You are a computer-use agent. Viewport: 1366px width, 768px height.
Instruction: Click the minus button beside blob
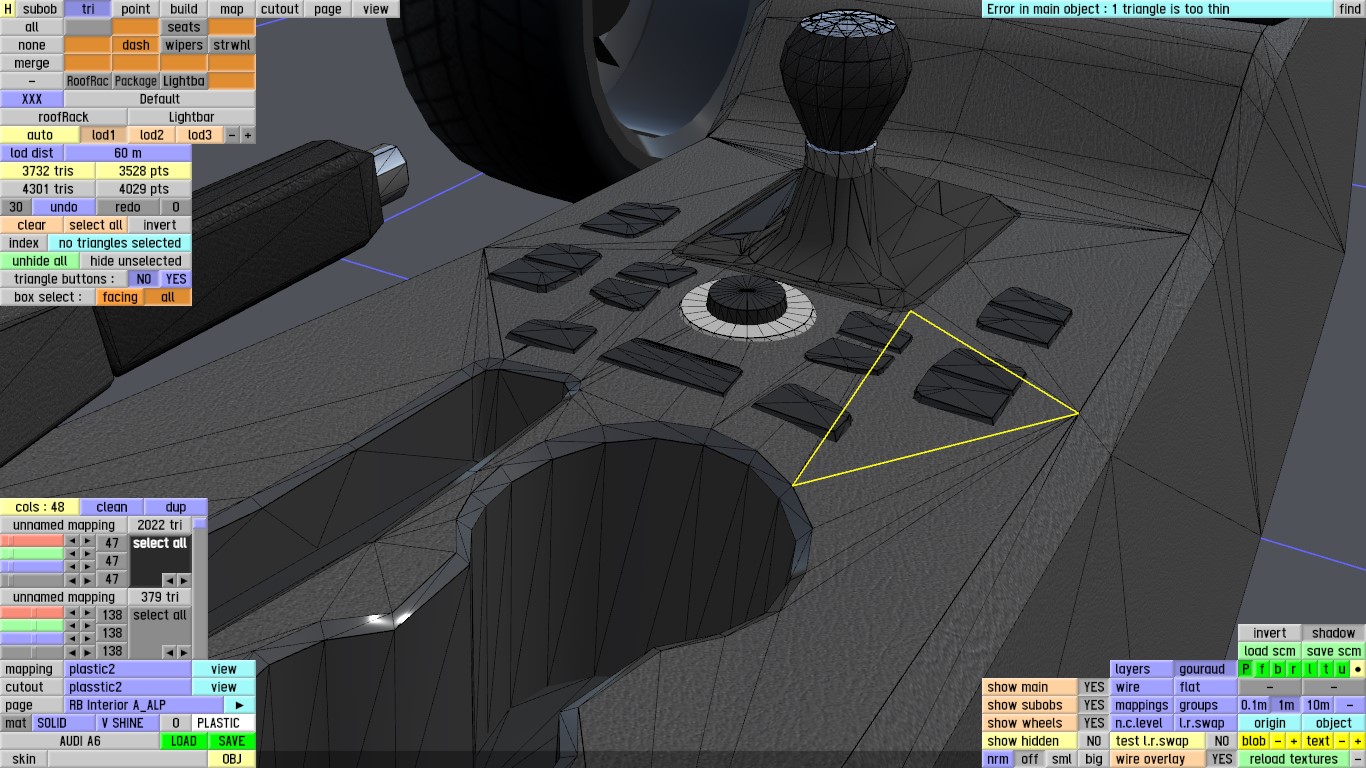1278,741
